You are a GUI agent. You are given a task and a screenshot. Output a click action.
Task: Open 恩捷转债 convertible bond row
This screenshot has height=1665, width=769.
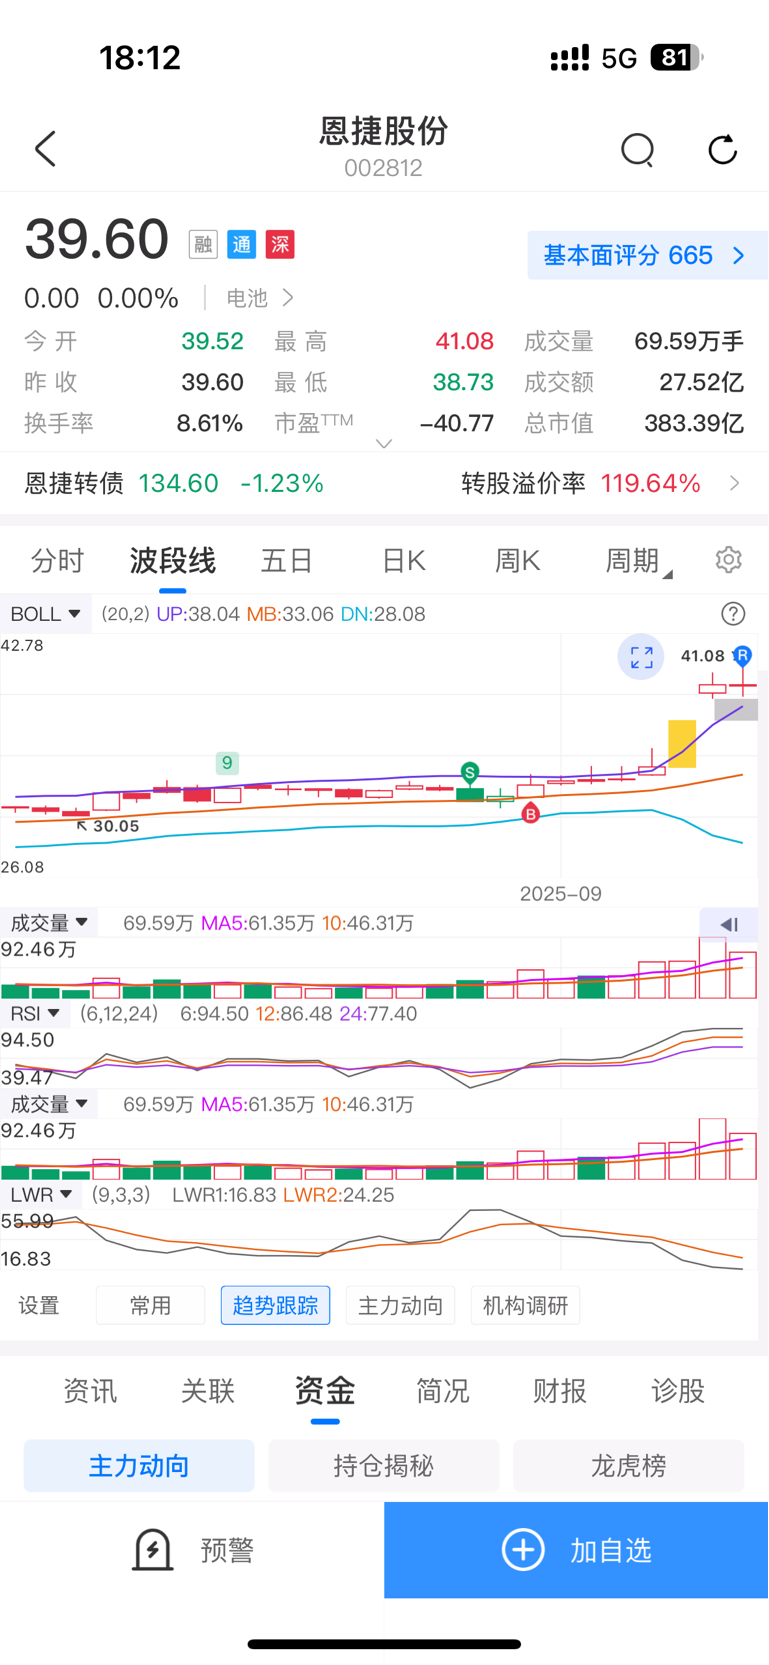pyautogui.click(x=384, y=484)
